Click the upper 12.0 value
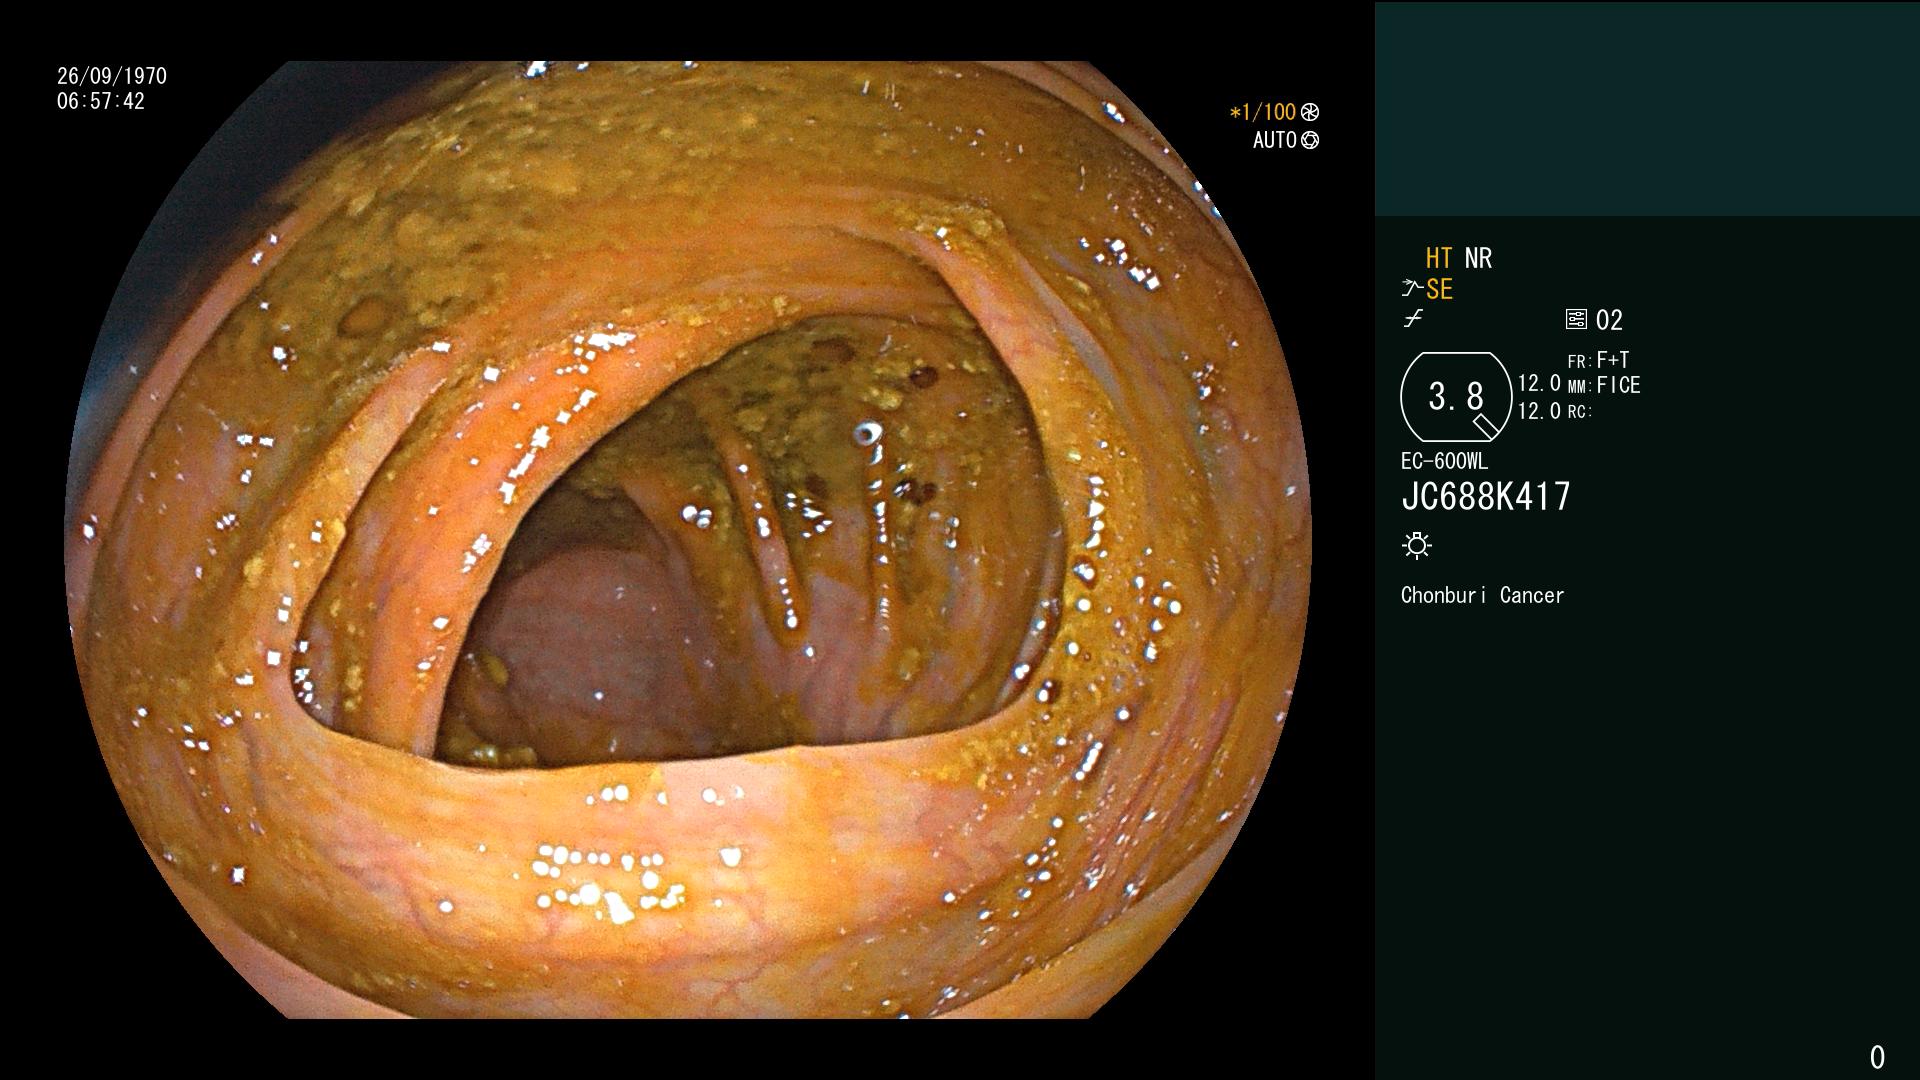This screenshot has height=1080, width=1920. pos(1539,383)
